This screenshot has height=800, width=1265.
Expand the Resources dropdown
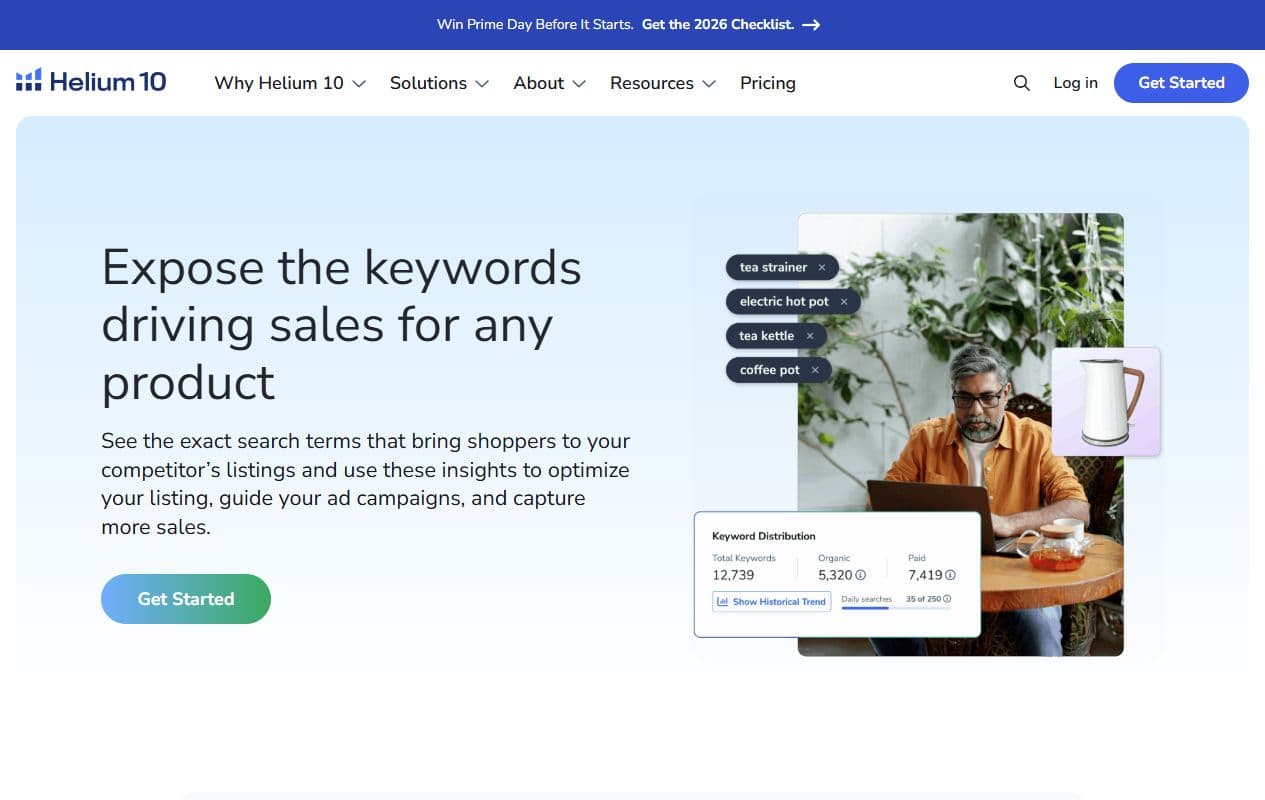663,83
